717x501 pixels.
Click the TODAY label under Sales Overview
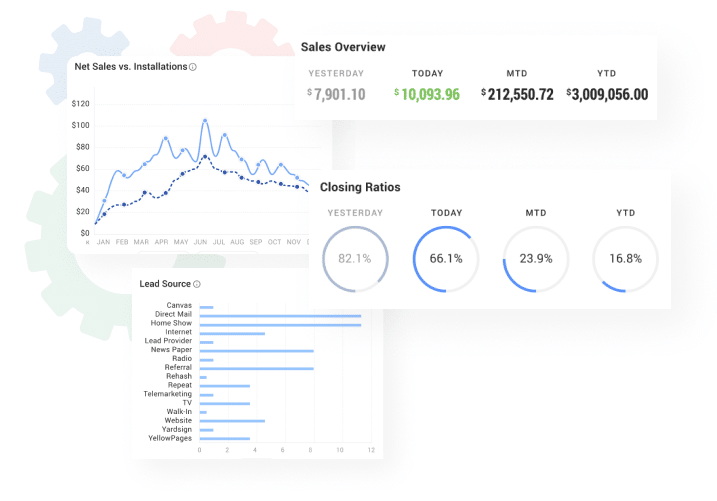click(428, 74)
